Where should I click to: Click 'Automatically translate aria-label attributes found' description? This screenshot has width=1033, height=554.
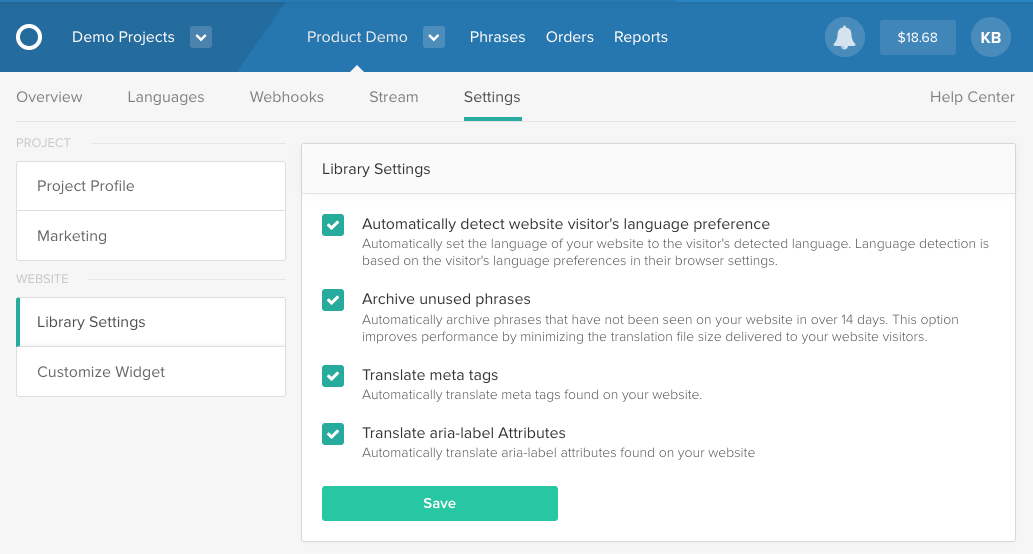(x=559, y=453)
